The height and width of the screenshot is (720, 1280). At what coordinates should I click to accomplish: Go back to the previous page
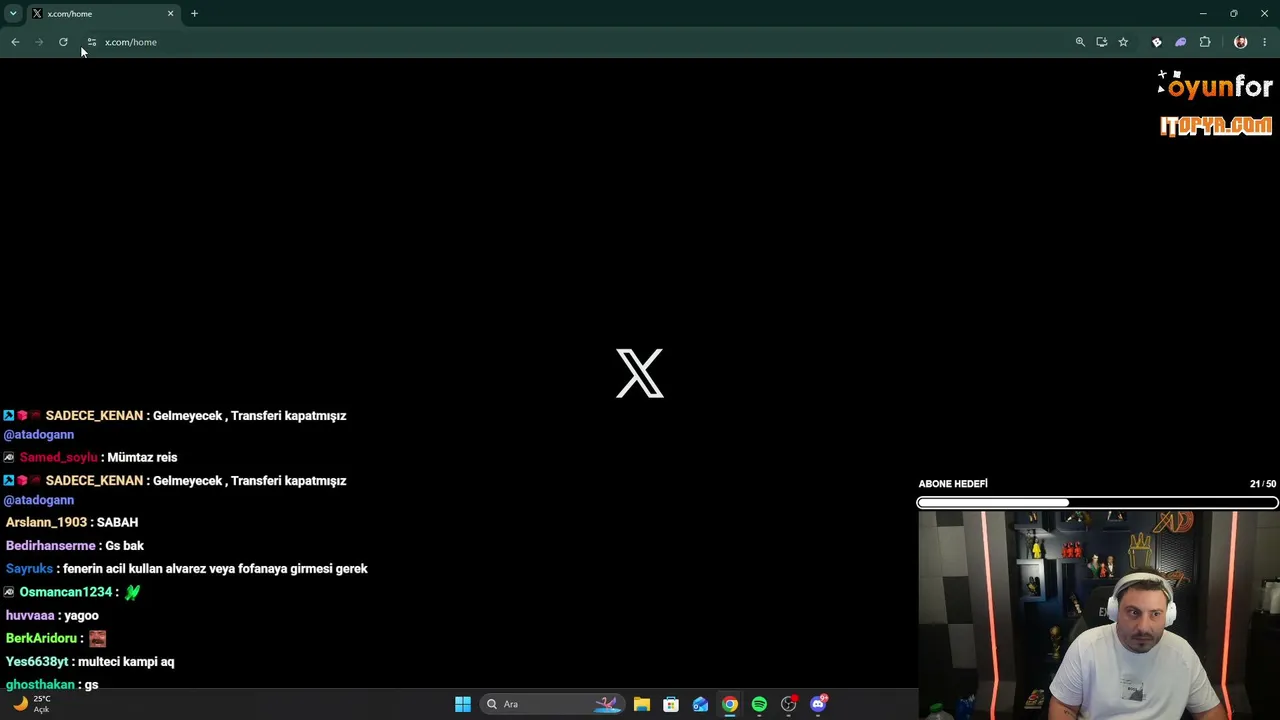[15, 42]
